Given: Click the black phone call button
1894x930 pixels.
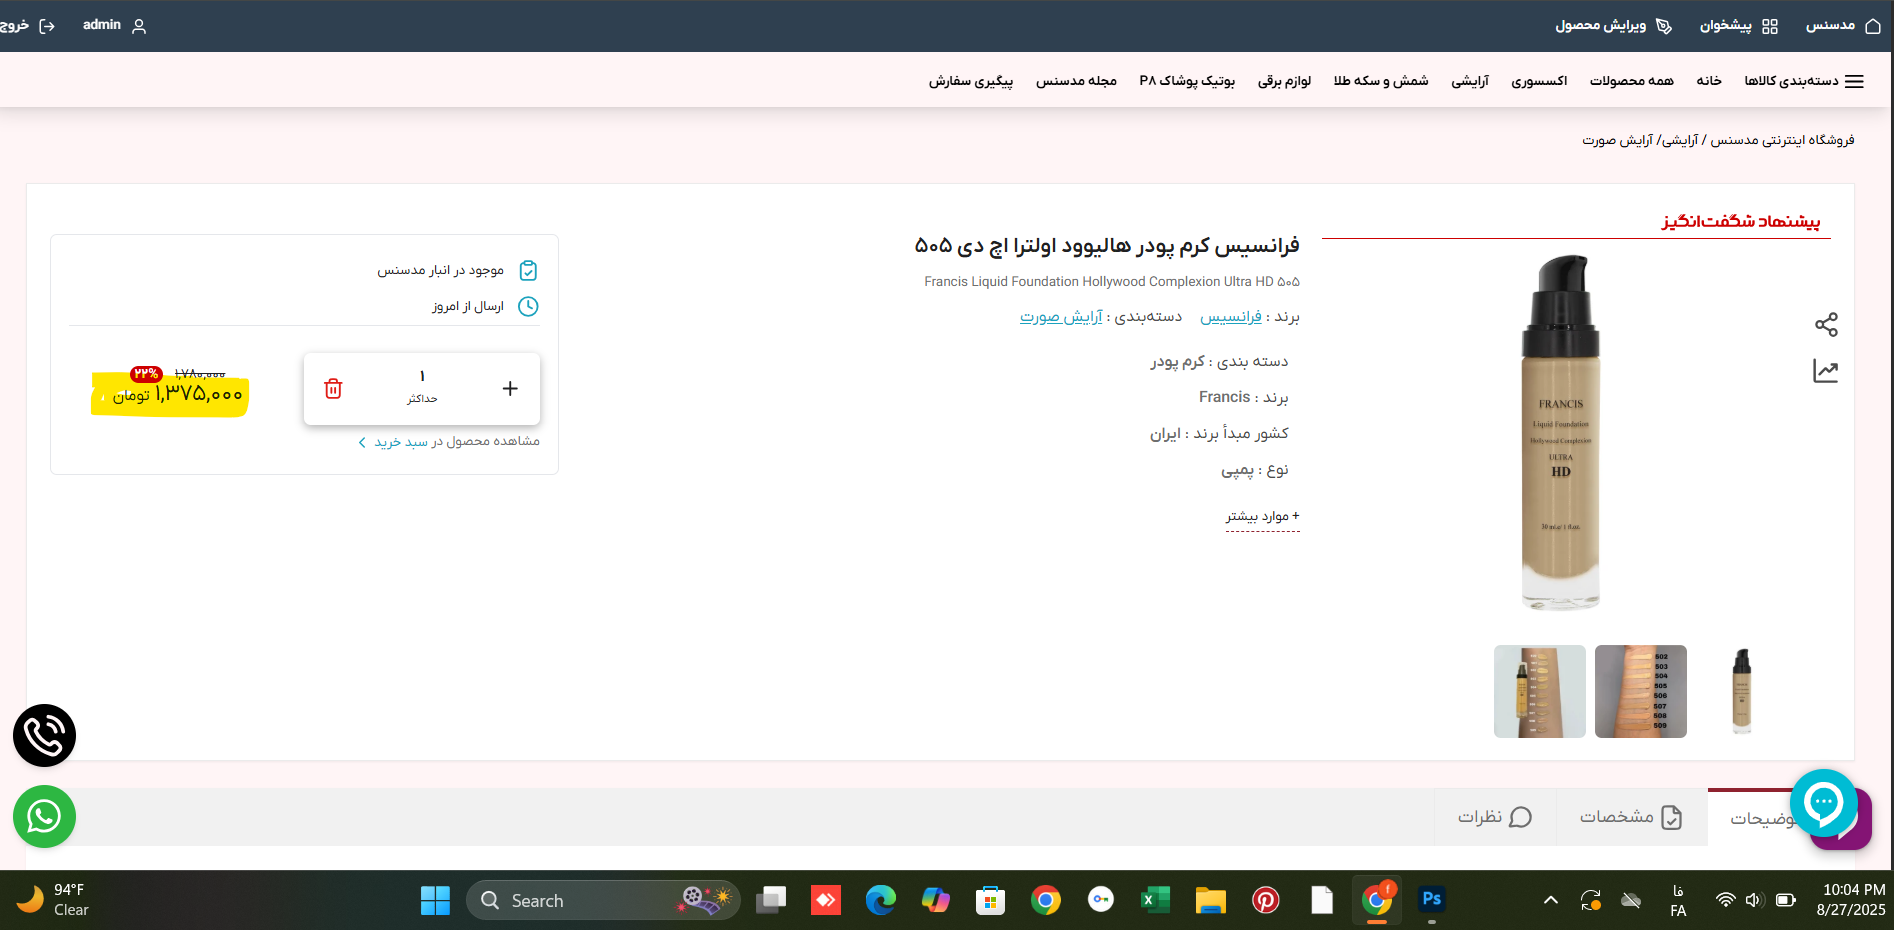Looking at the screenshot, I should coord(44,735).
